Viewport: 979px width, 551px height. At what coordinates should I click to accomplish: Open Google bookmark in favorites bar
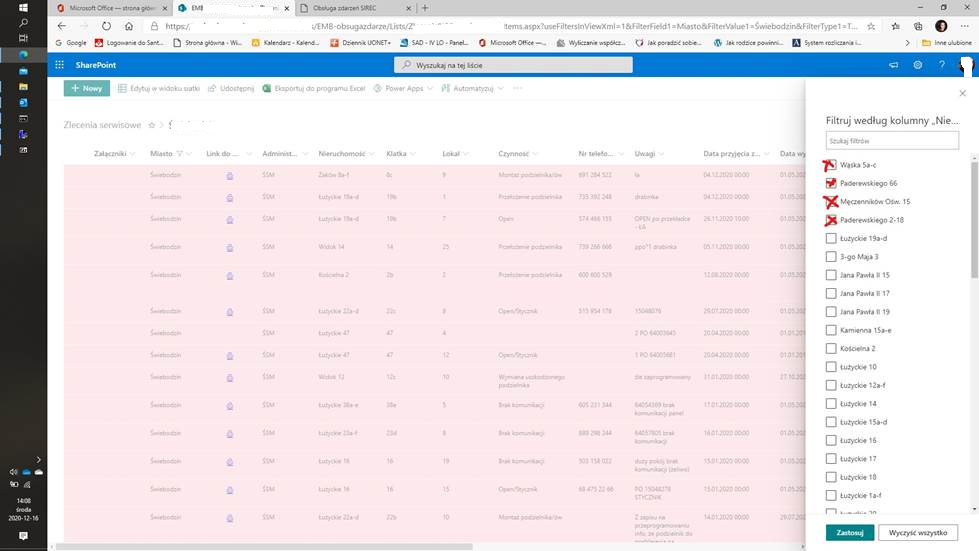pos(71,43)
